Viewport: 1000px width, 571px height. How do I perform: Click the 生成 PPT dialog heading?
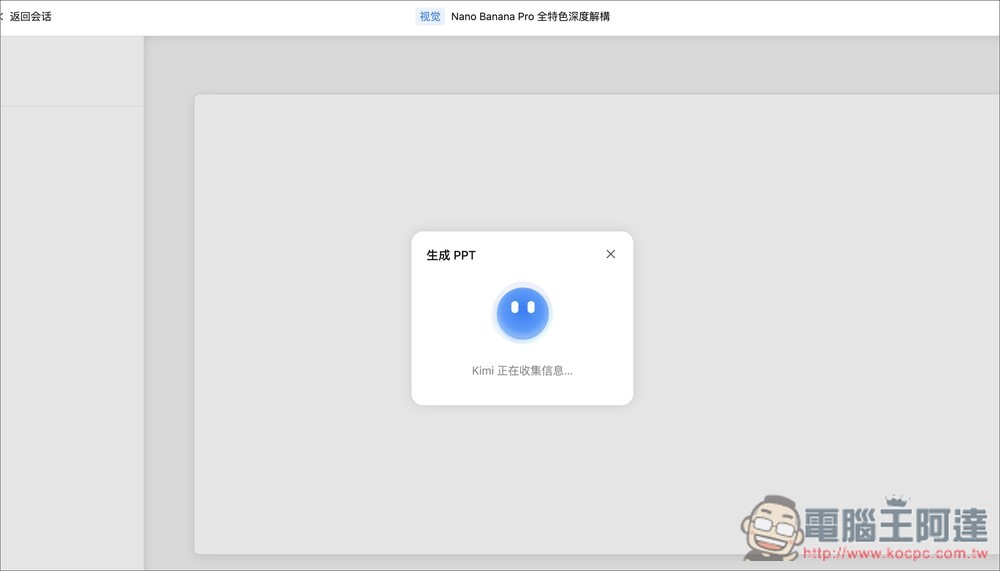tap(451, 255)
